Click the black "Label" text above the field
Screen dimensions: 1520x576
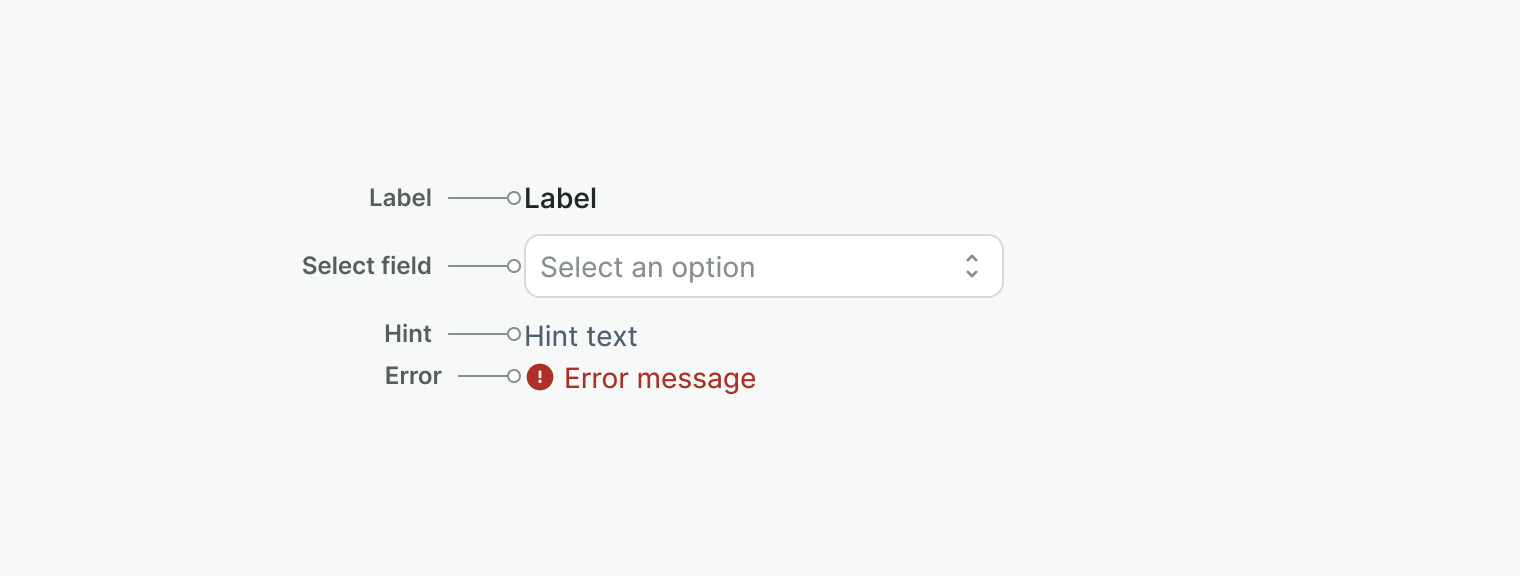coord(560,199)
